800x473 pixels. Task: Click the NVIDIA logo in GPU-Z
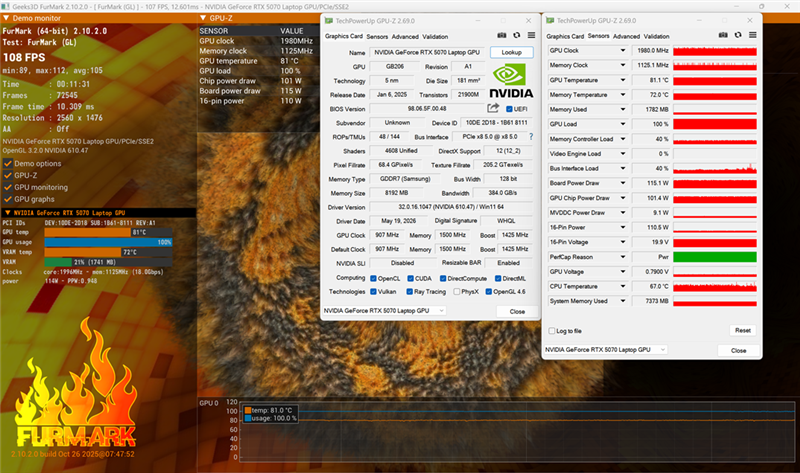pyautogui.click(x=511, y=82)
